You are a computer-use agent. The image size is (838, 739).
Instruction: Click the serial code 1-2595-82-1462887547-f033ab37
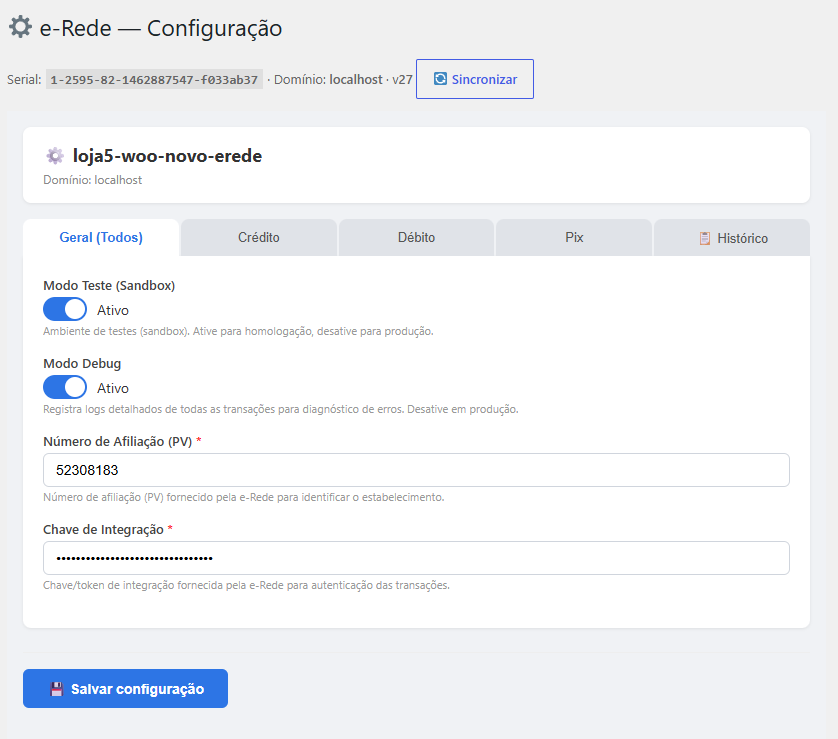click(154, 80)
